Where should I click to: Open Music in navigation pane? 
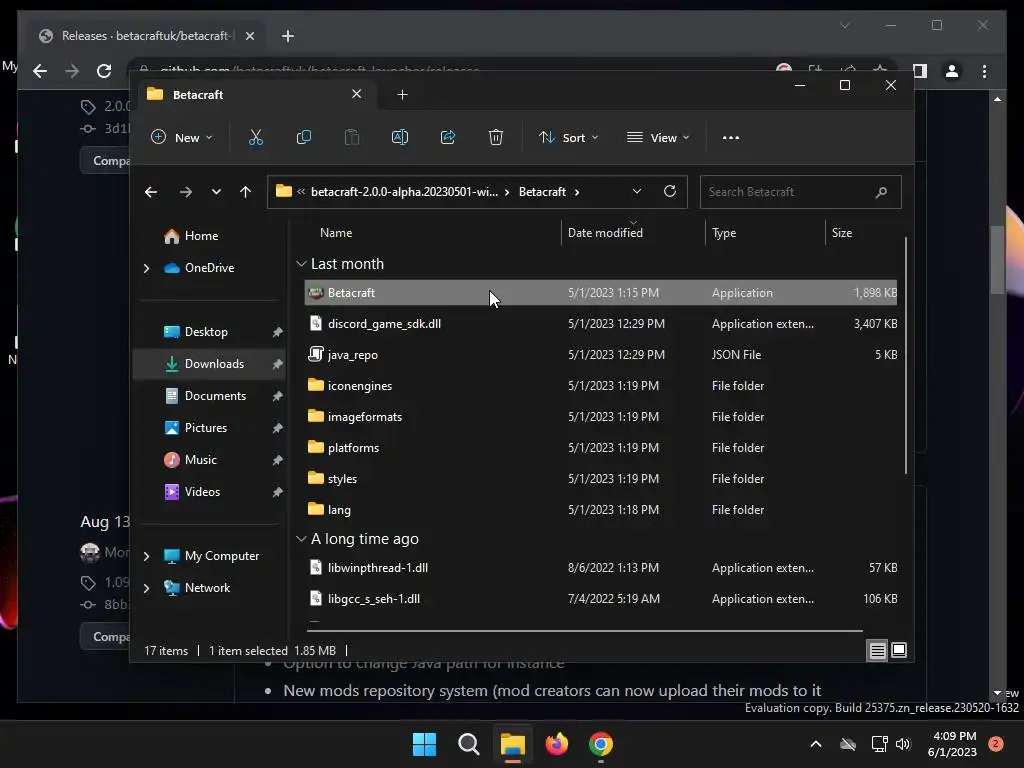coord(200,460)
